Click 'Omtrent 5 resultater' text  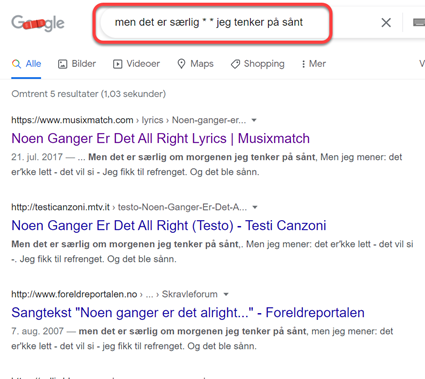[88, 94]
